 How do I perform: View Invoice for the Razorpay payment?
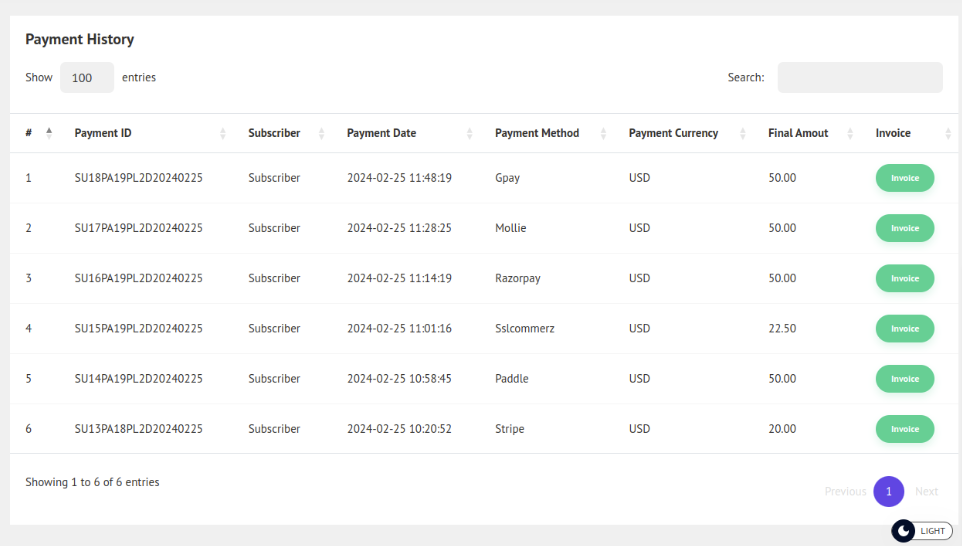[904, 278]
